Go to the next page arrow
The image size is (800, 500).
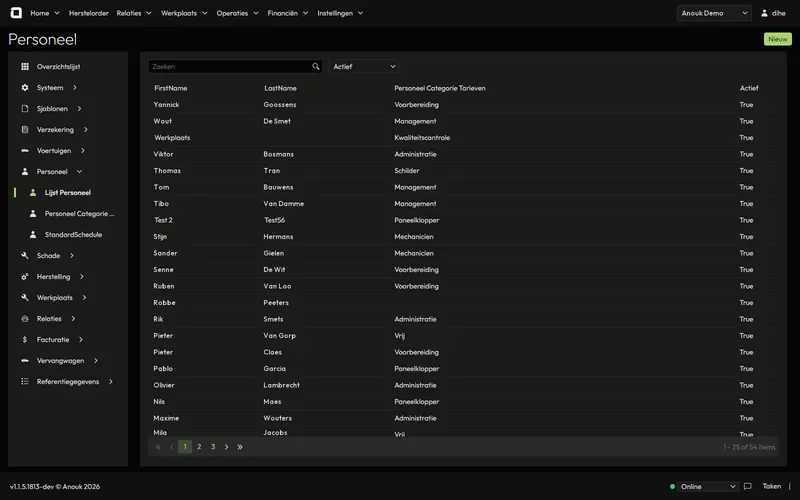227,447
